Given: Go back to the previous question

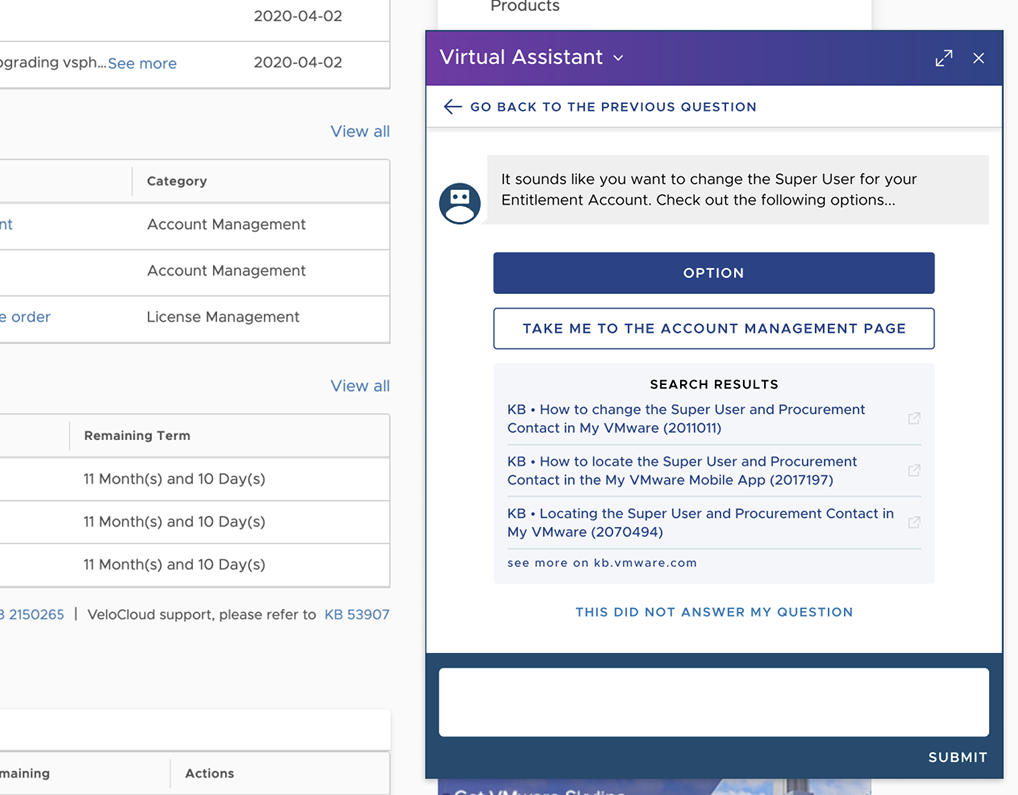Looking at the screenshot, I should (x=613, y=106).
